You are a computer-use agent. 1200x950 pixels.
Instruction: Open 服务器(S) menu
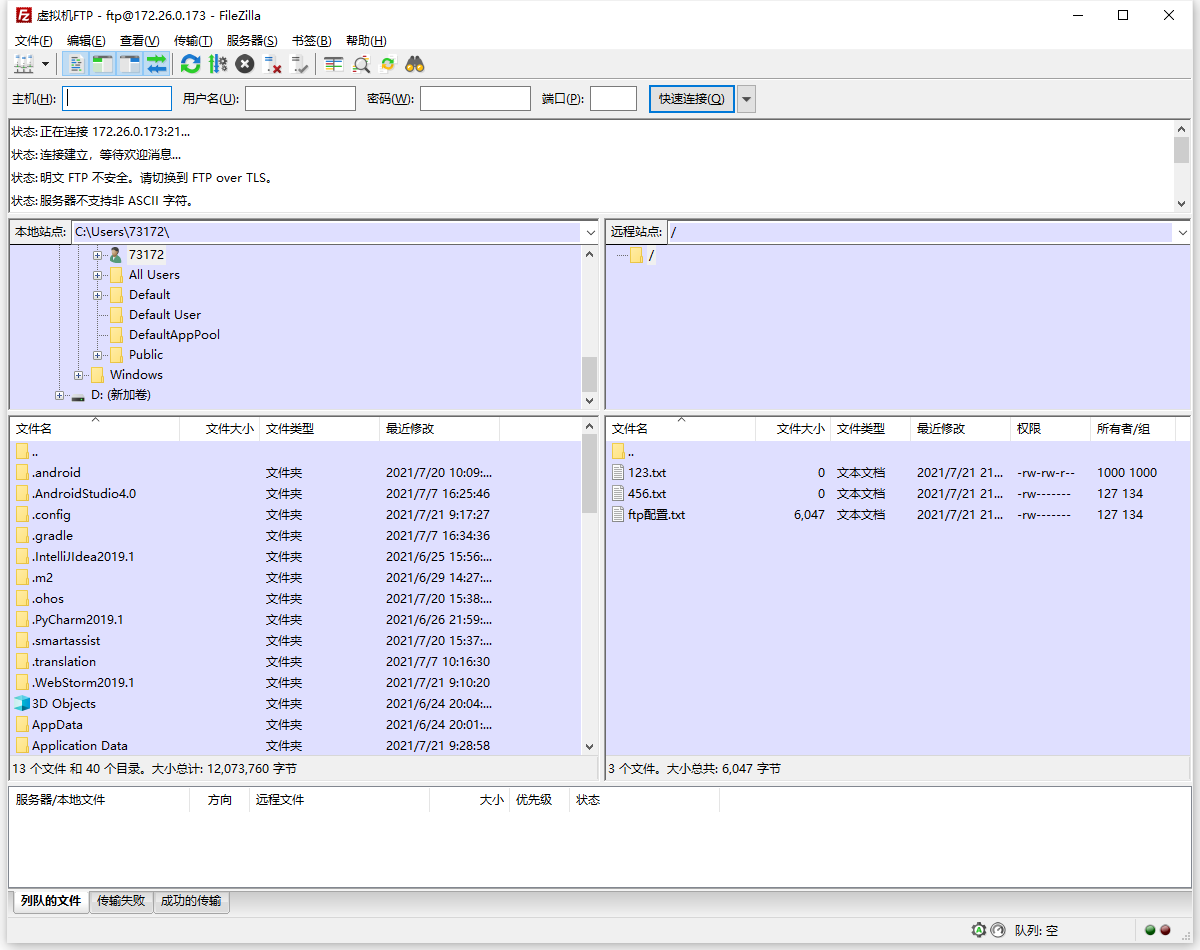coord(252,40)
